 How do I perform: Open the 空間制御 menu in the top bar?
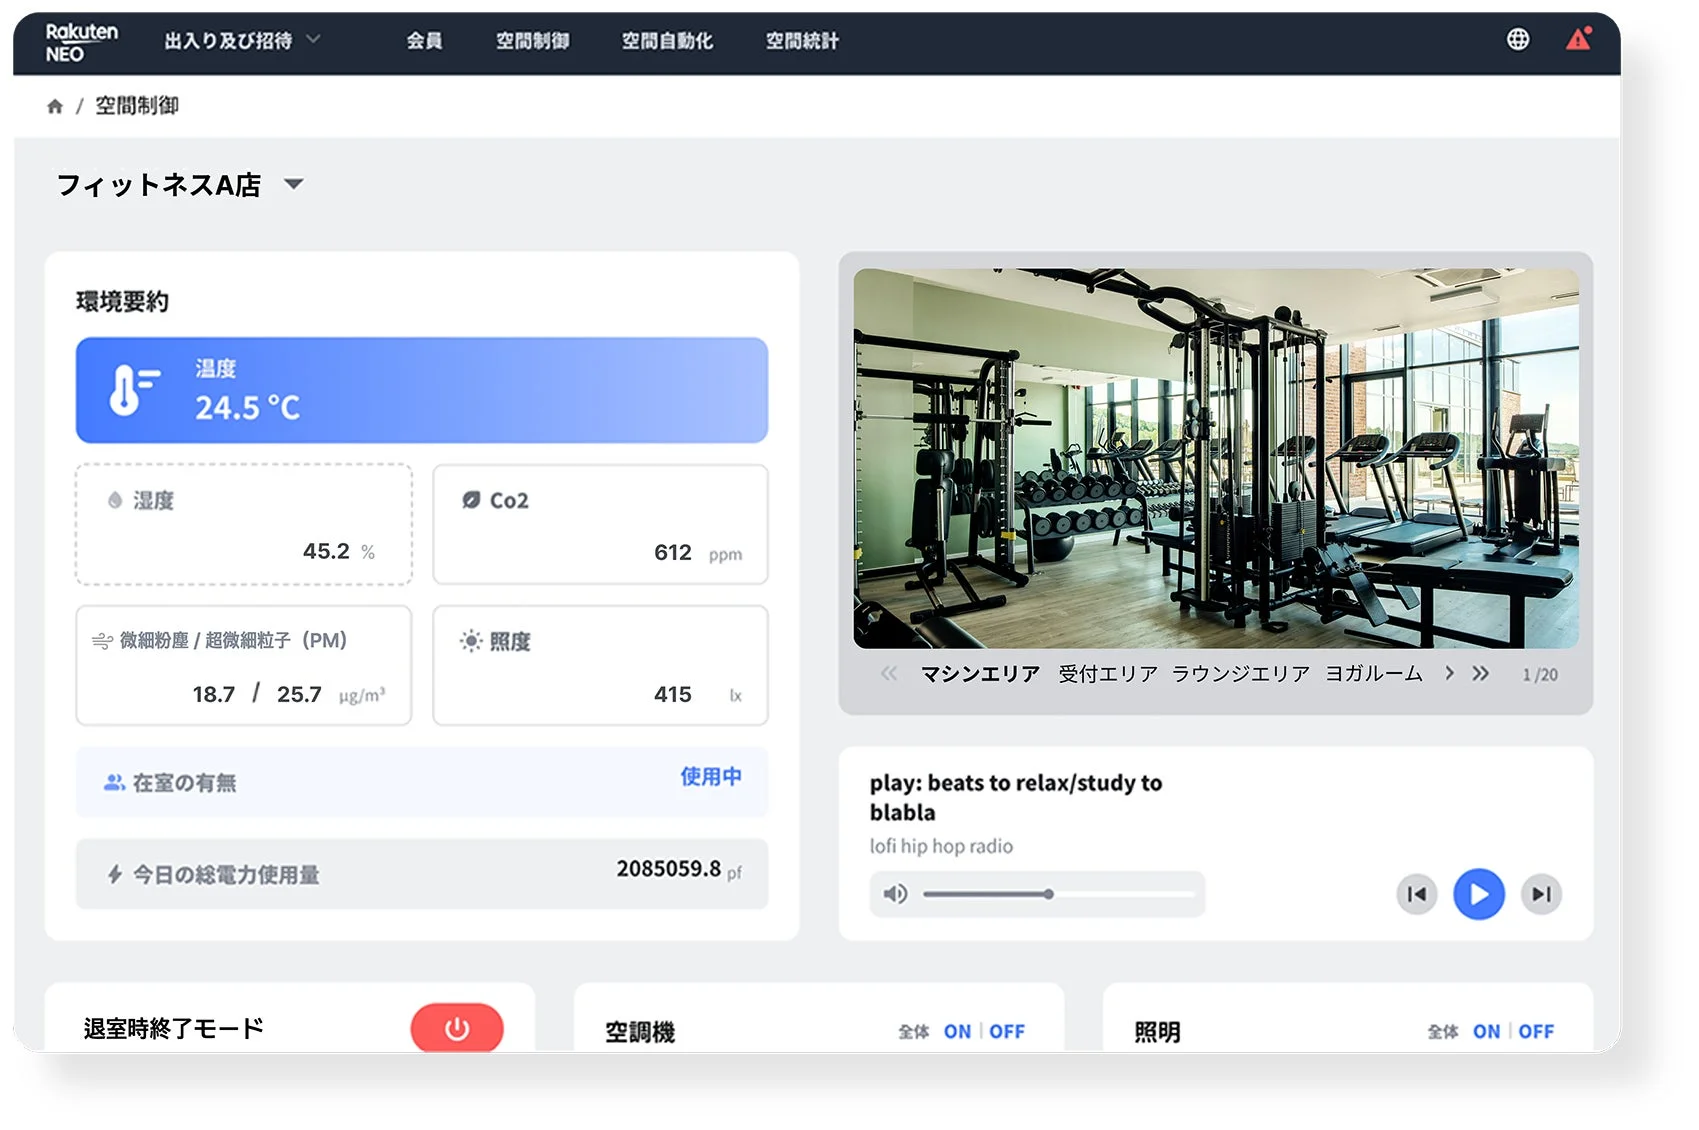point(533,41)
